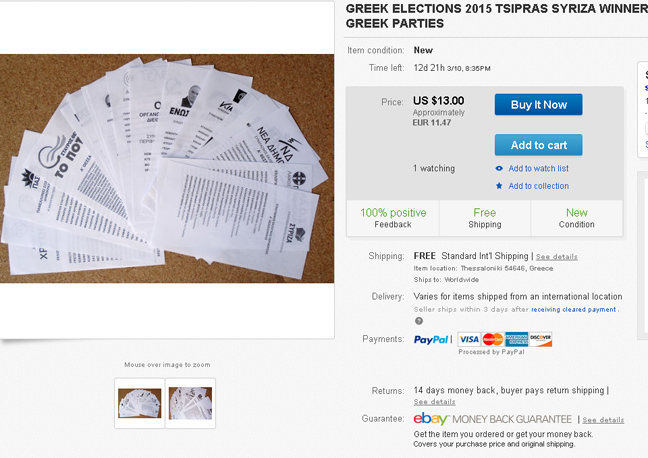Open the receiving cleared payment link

[574, 309]
